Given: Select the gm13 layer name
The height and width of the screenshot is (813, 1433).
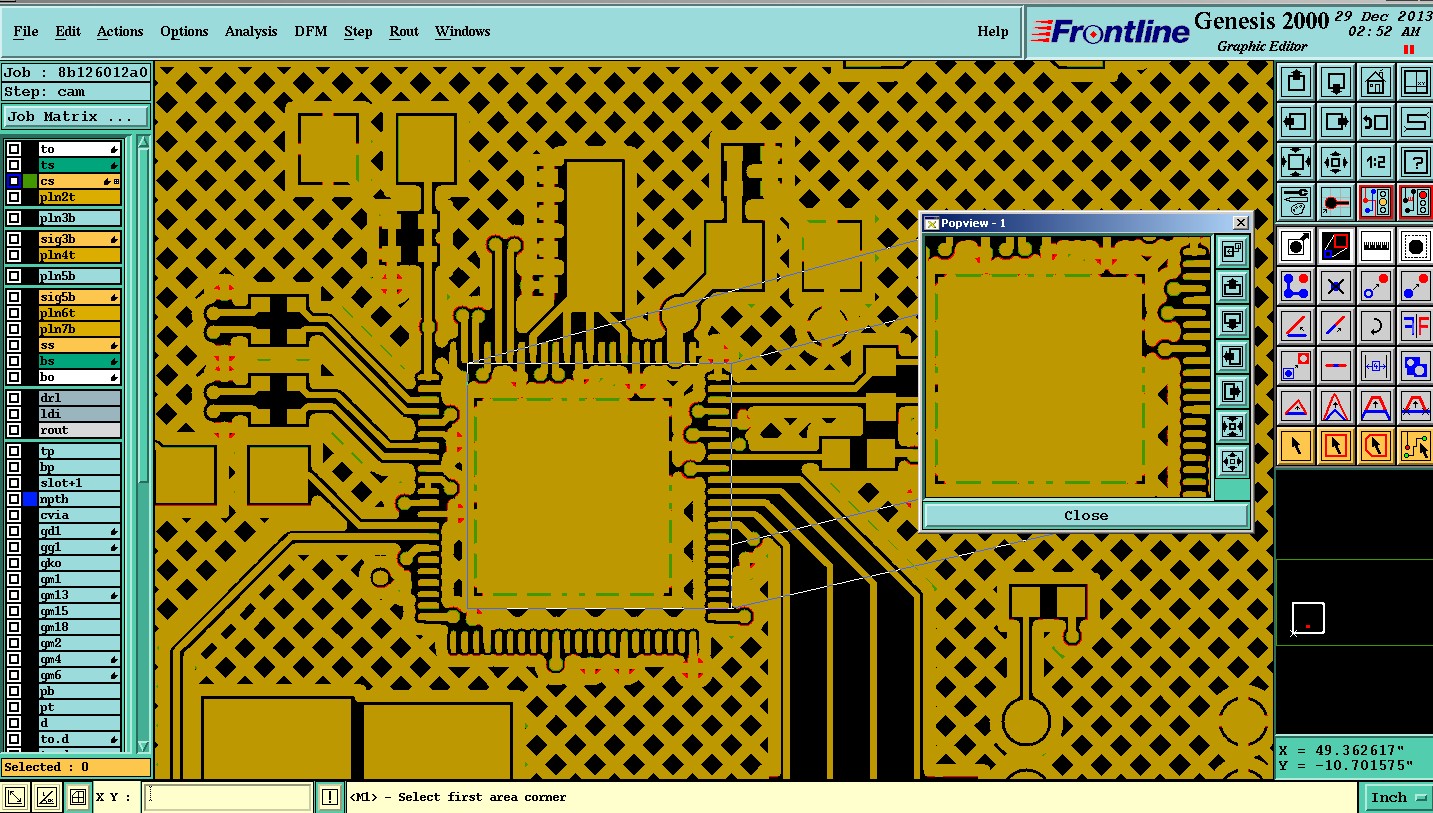Looking at the screenshot, I should pos(79,595).
